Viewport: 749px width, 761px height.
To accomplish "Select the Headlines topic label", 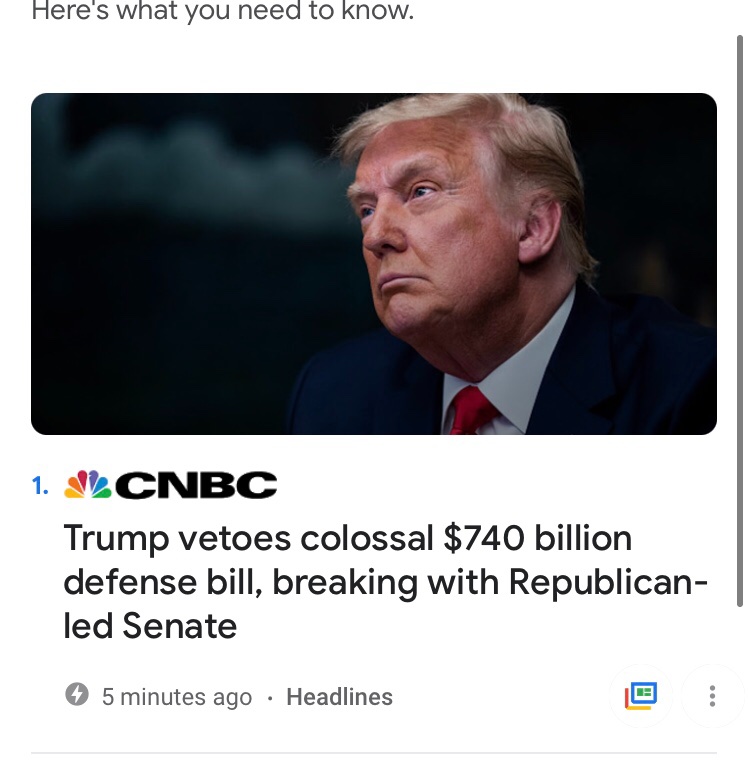I will [339, 697].
